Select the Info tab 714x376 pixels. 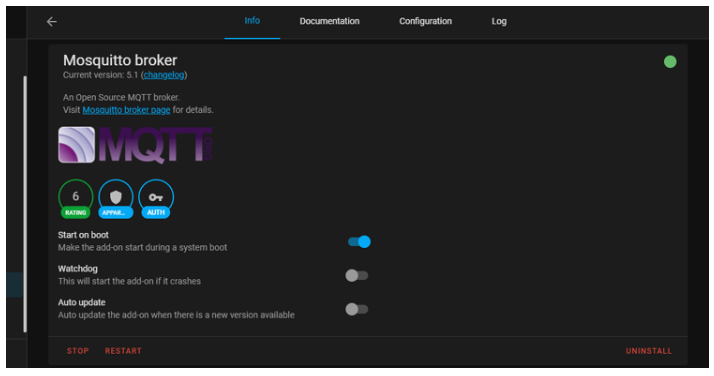point(252,21)
